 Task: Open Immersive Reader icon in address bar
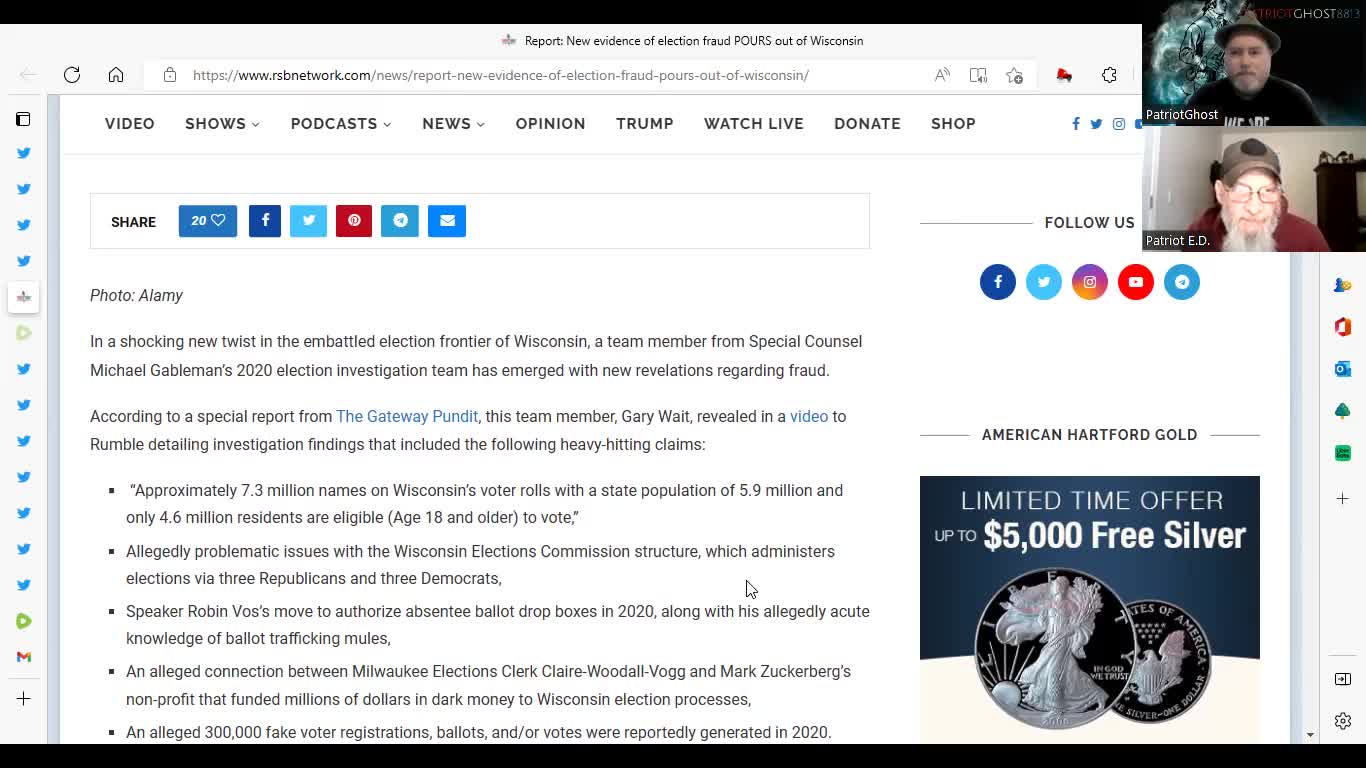click(978, 75)
